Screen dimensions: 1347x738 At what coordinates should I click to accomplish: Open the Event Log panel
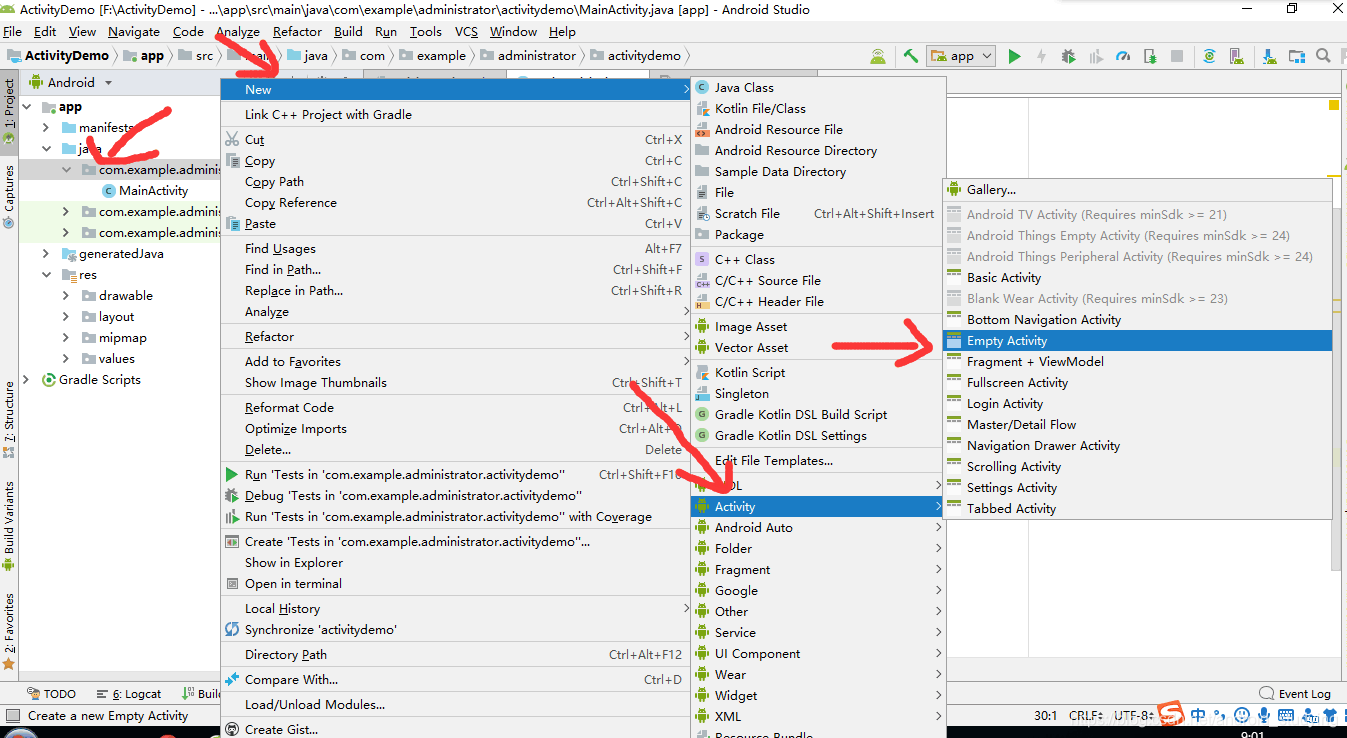[x=1296, y=693]
